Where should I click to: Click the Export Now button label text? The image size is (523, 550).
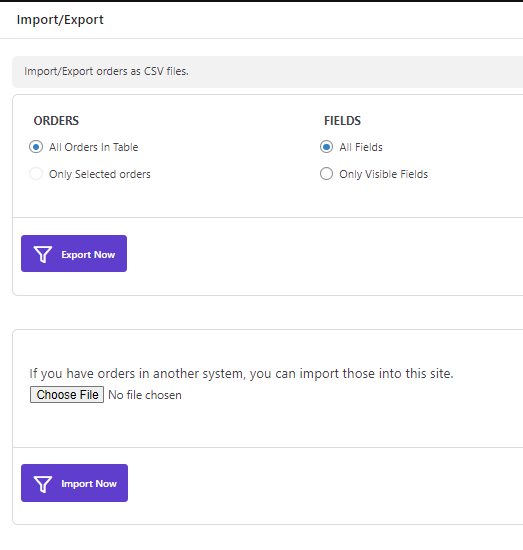(88, 255)
